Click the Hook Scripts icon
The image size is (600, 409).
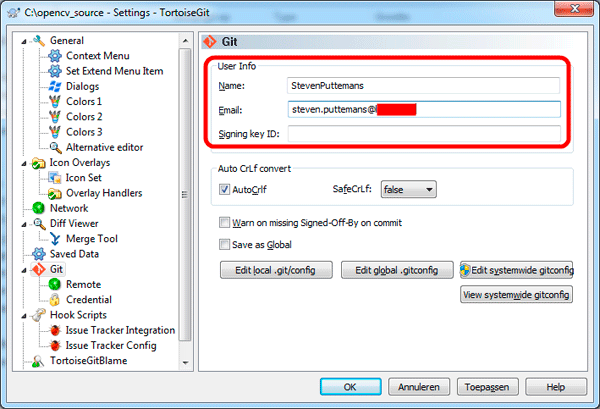[x=38, y=315]
